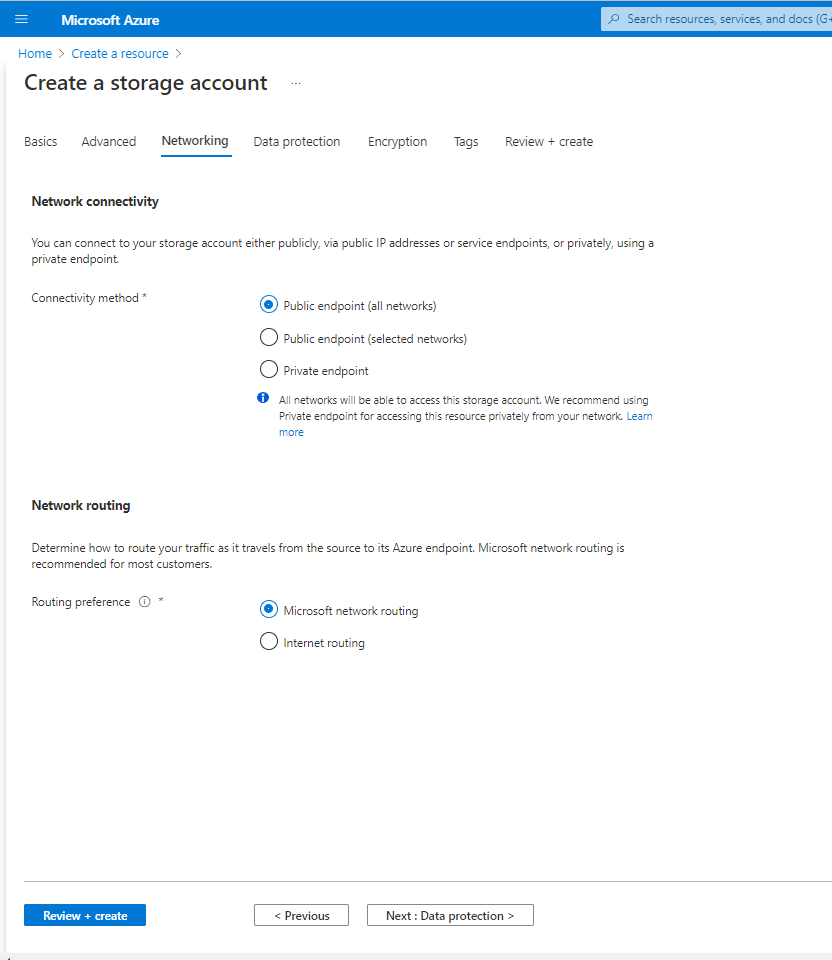Click the Previous button

tap(301, 915)
